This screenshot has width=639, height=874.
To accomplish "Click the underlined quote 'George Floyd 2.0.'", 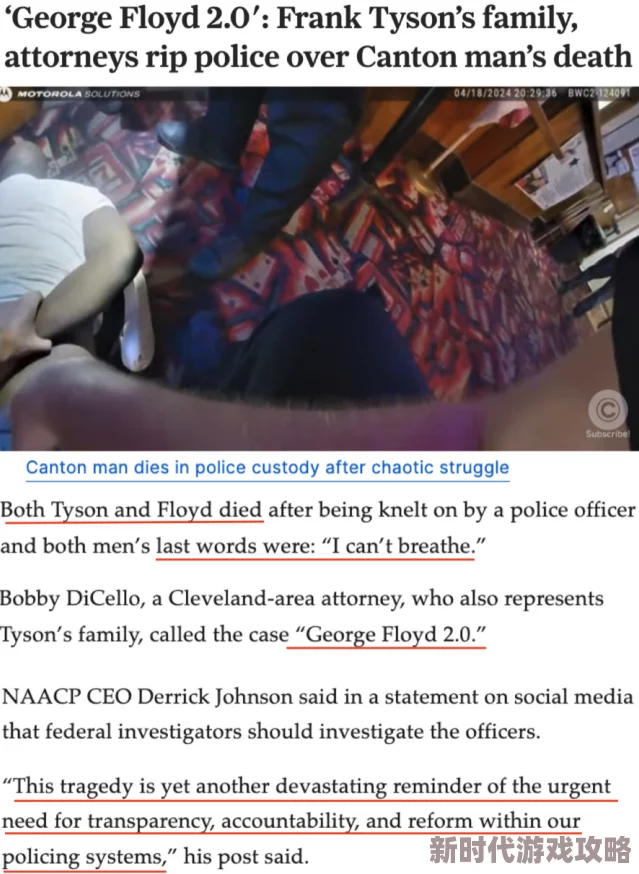I will [x=389, y=634].
